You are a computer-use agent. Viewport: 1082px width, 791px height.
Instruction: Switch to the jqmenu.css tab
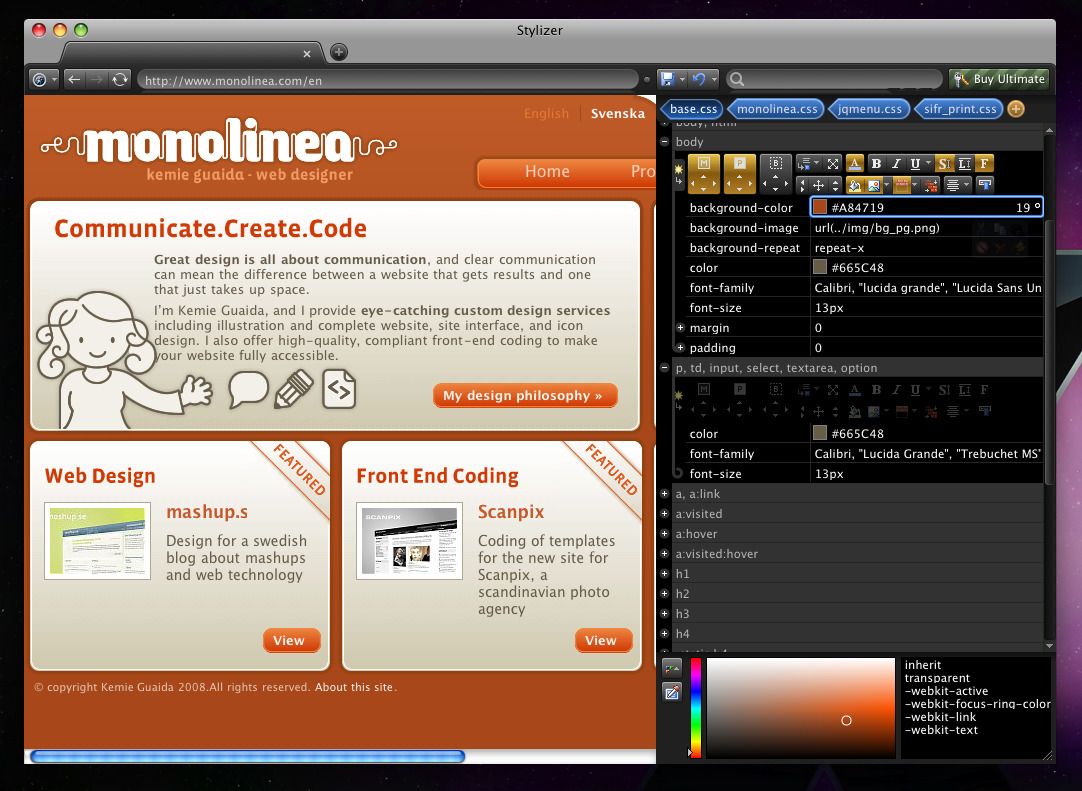(869, 108)
